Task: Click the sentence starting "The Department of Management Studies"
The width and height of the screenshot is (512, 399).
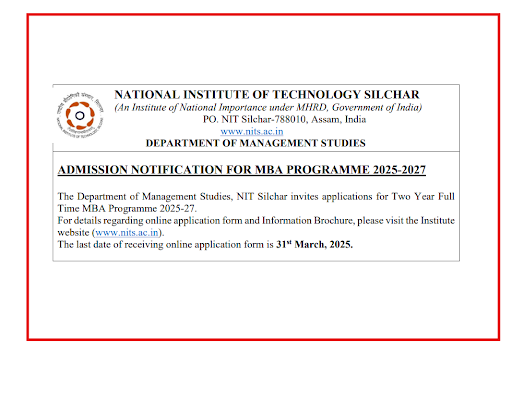Action: coord(256,202)
